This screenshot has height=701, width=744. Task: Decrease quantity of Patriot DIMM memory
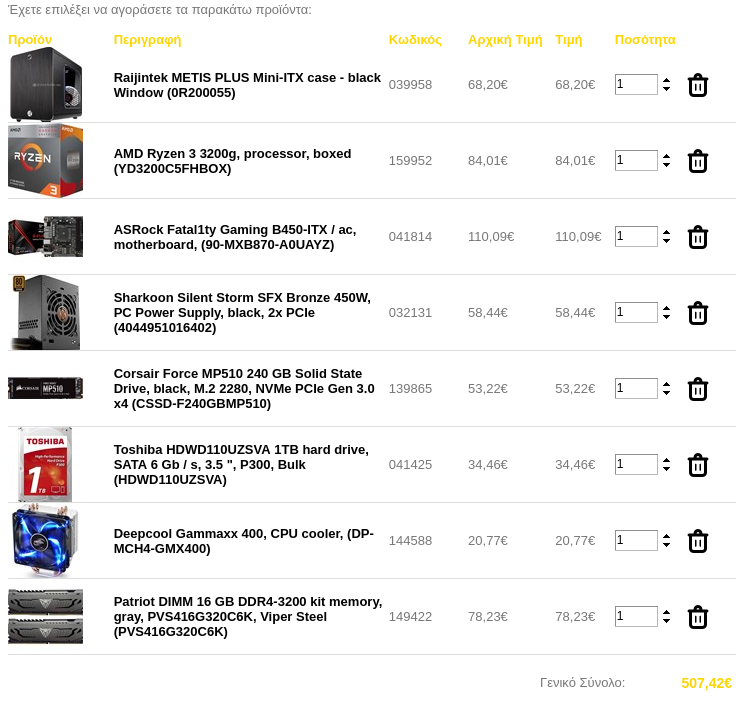click(666, 620)
